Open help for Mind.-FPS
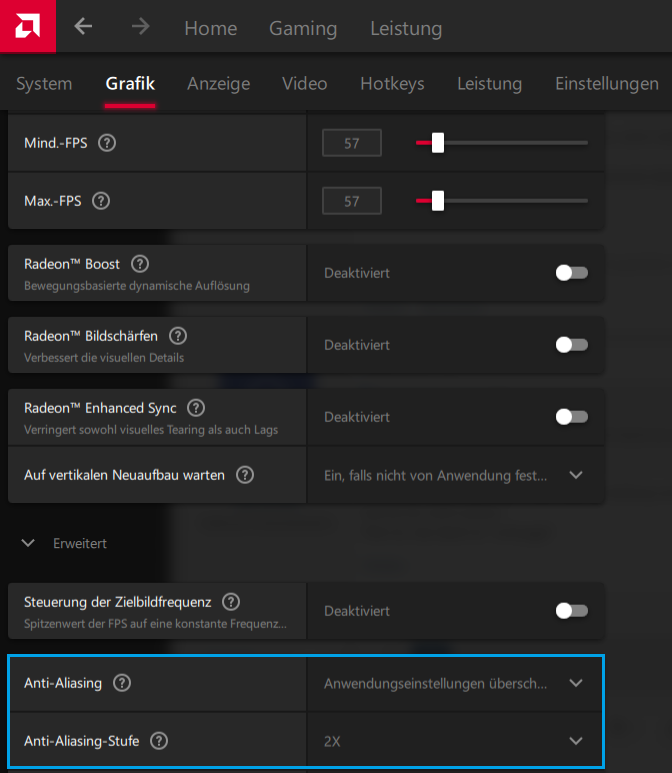 tap(107, 143)
